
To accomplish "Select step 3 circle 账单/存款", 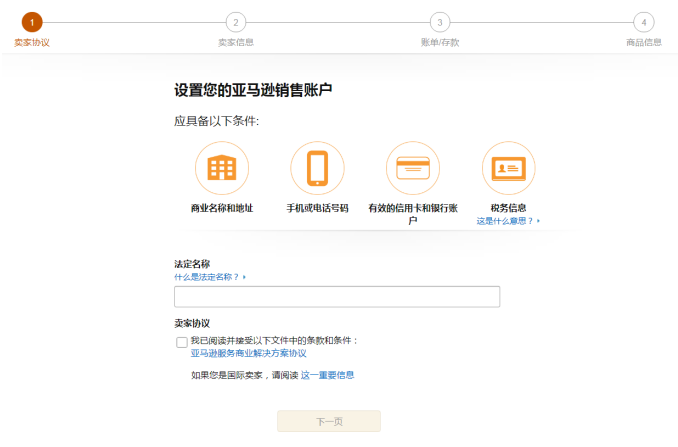I will [440, 22].
